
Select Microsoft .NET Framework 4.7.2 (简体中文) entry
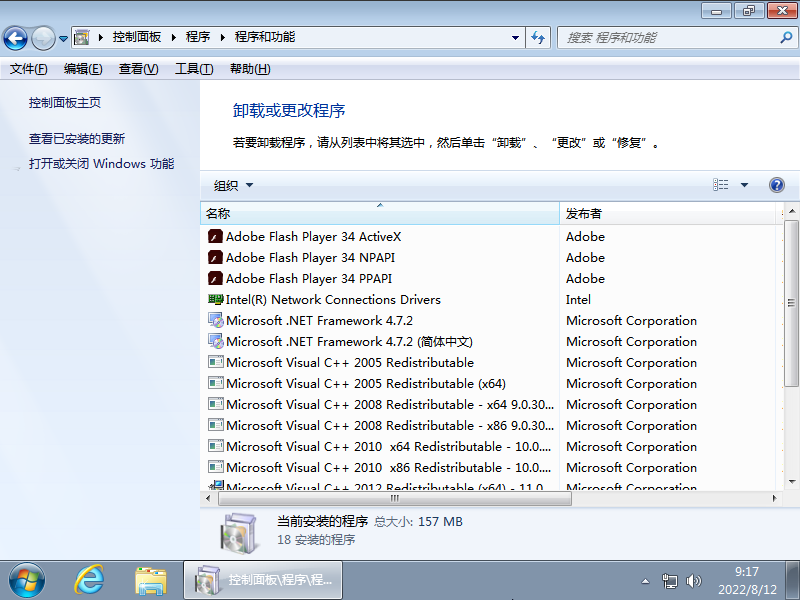point(349,341)
